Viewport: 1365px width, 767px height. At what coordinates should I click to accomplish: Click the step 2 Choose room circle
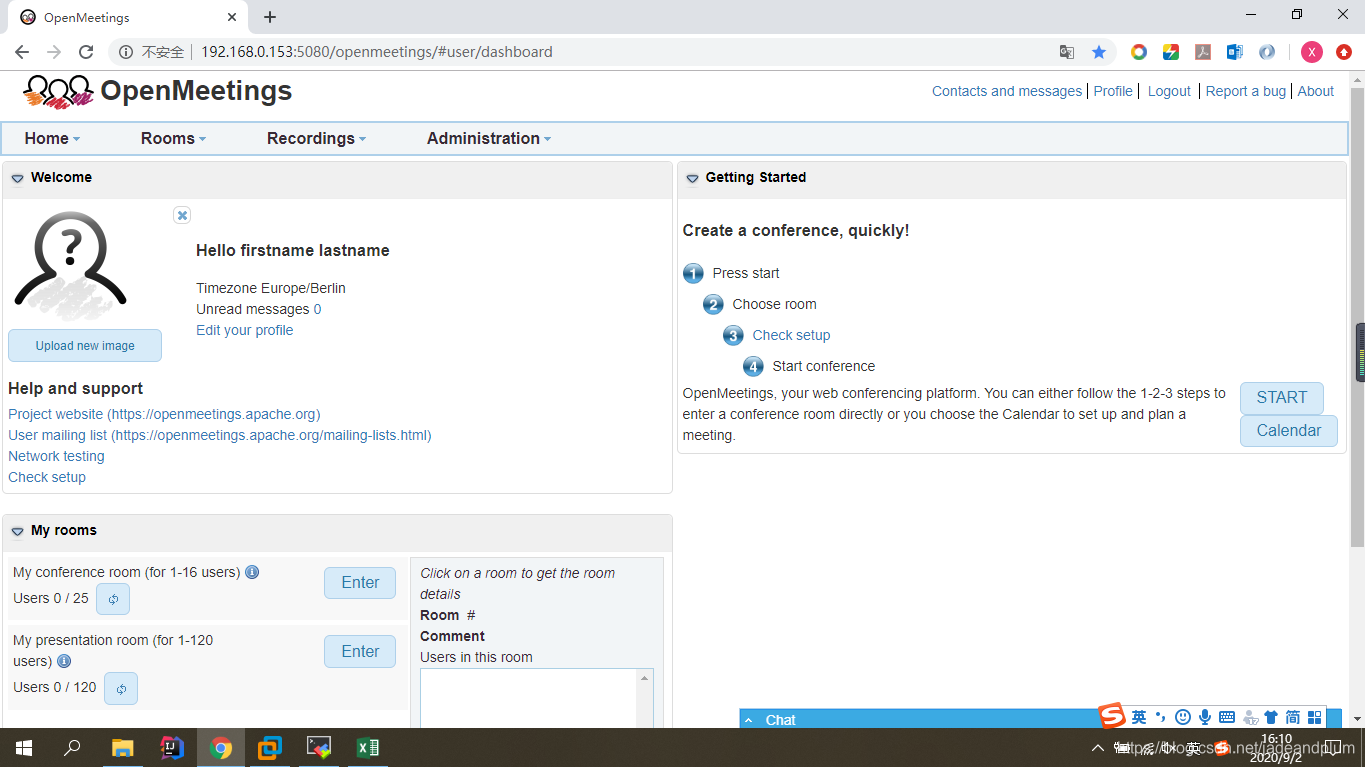pos(713,304)
